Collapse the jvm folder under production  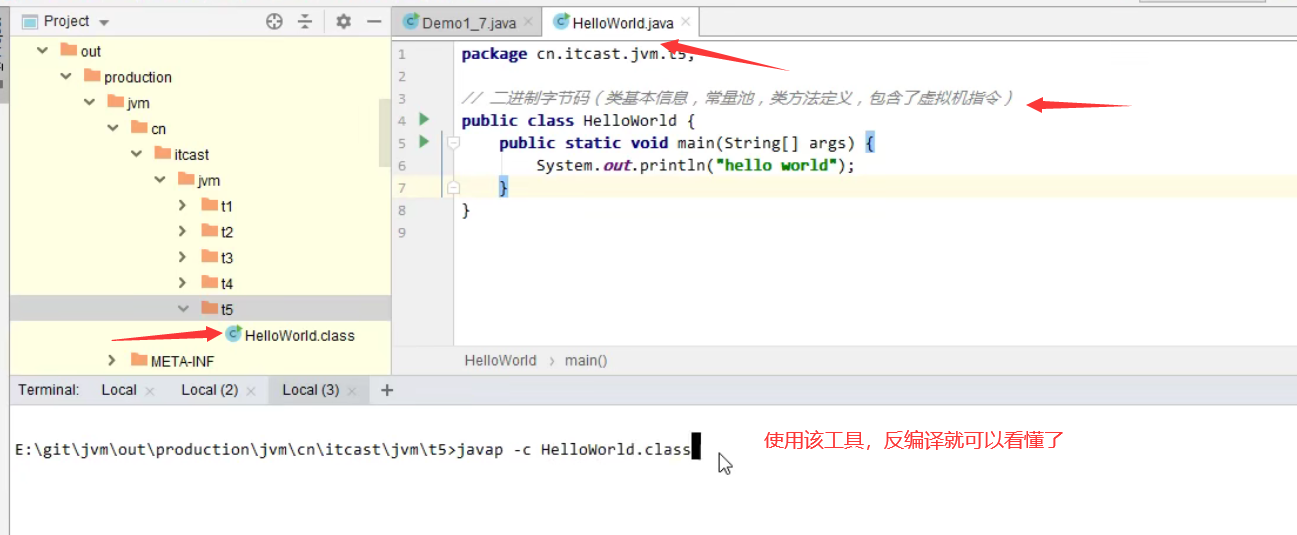(89, 103)
